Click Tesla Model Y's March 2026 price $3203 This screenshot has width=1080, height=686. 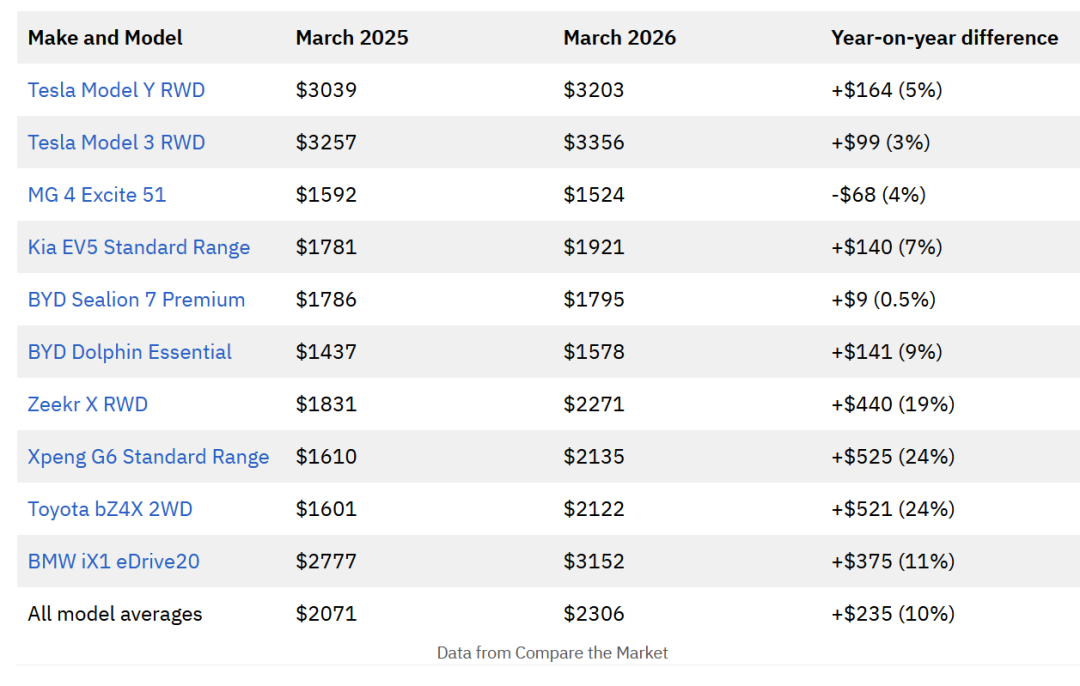point(594,90)
